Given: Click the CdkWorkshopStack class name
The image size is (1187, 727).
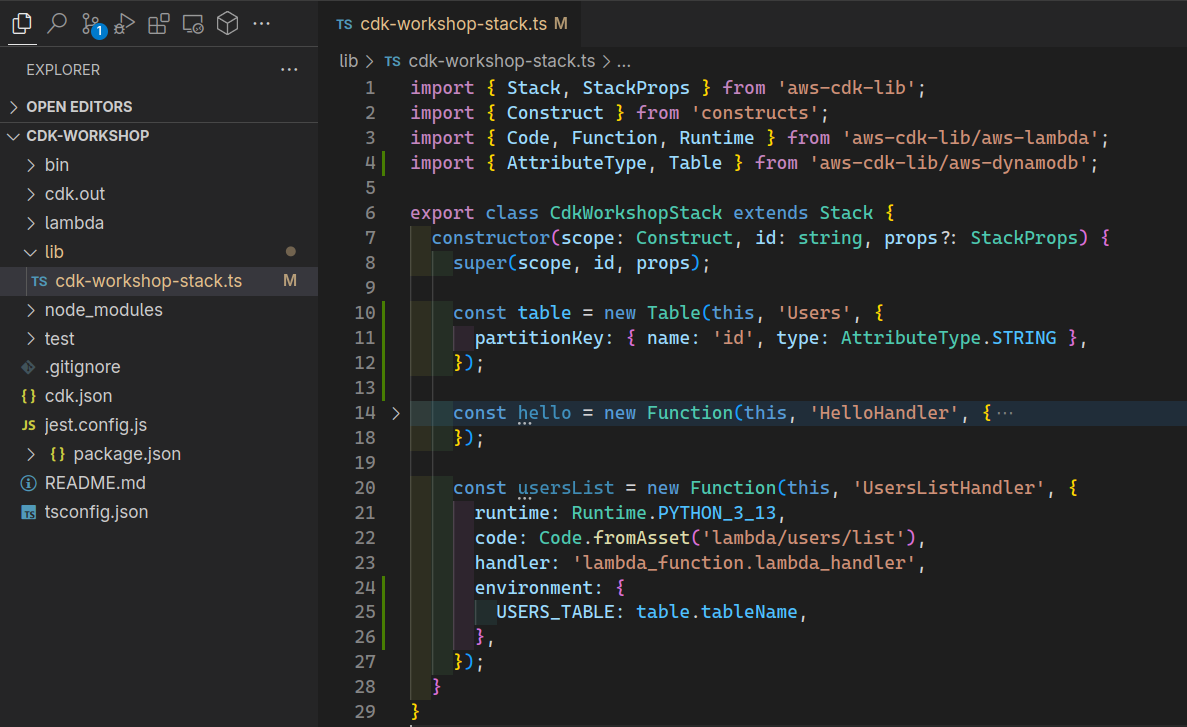Looking at the screenshot, I should click(x=636, y=214).
